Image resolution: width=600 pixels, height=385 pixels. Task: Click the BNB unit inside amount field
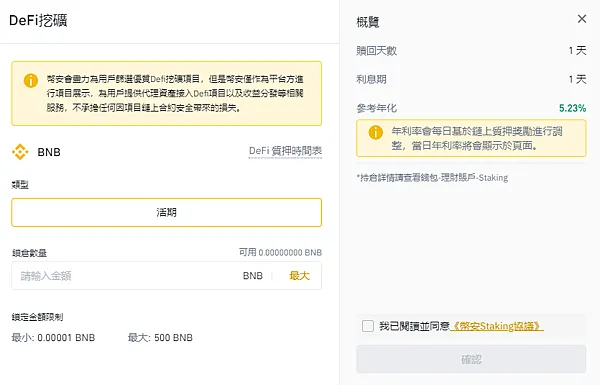click(x=253, y=276)
